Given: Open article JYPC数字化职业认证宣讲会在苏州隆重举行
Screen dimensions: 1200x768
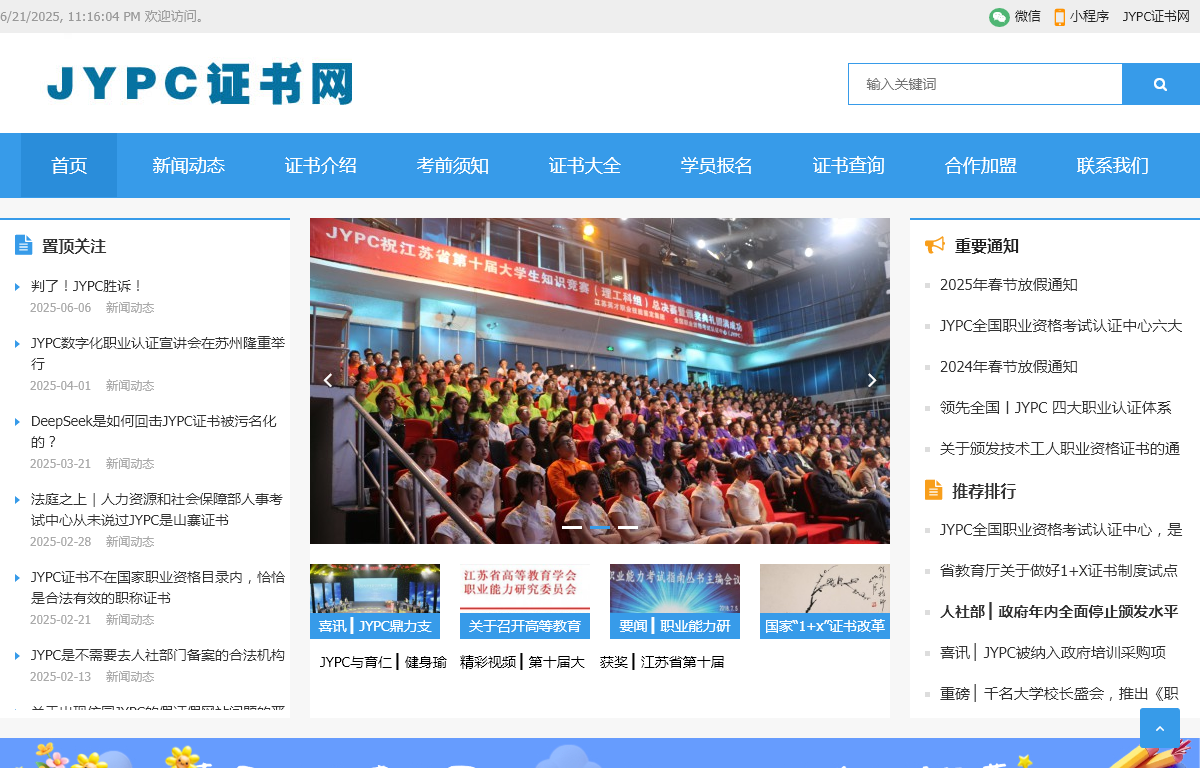Looking at the screenshot, I should click(x=158, y=353).
